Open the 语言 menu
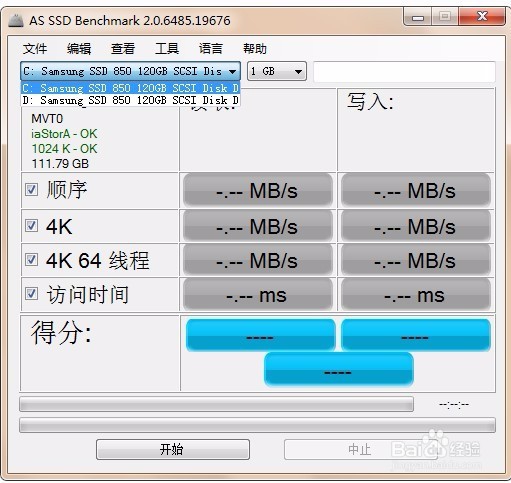The height and width of the screenshot is (483, 511). (210, 49)
